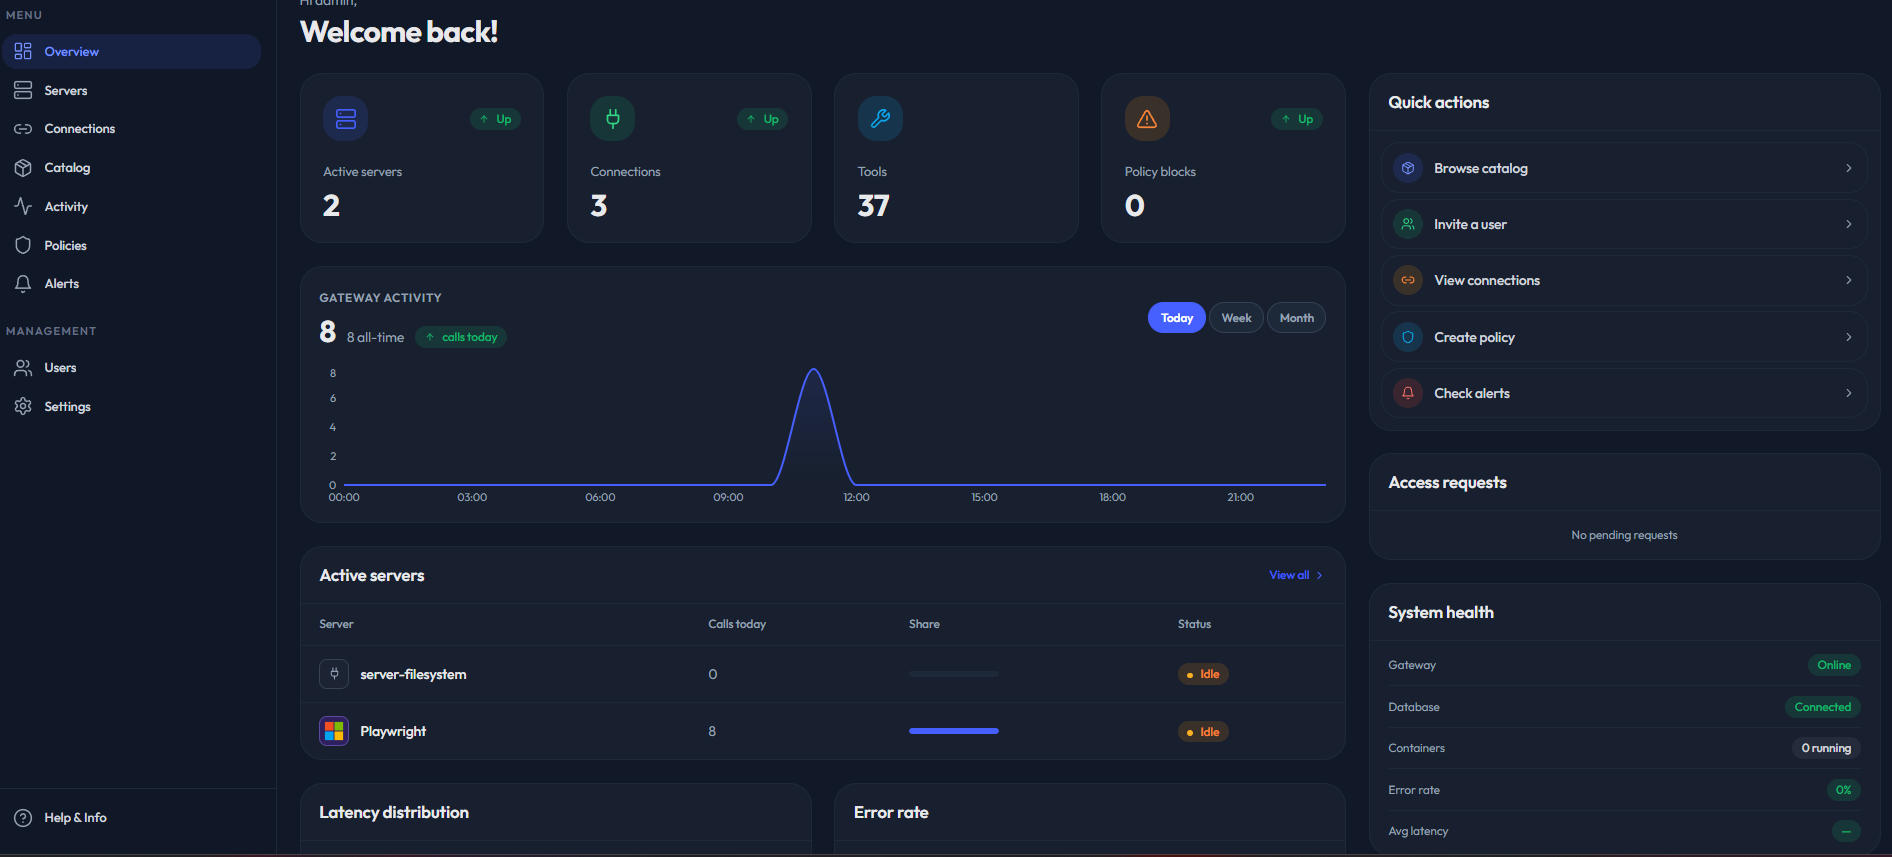The image size is (1892, 857).
Task: Open the Policies menu item
Action: pos(132,245)
